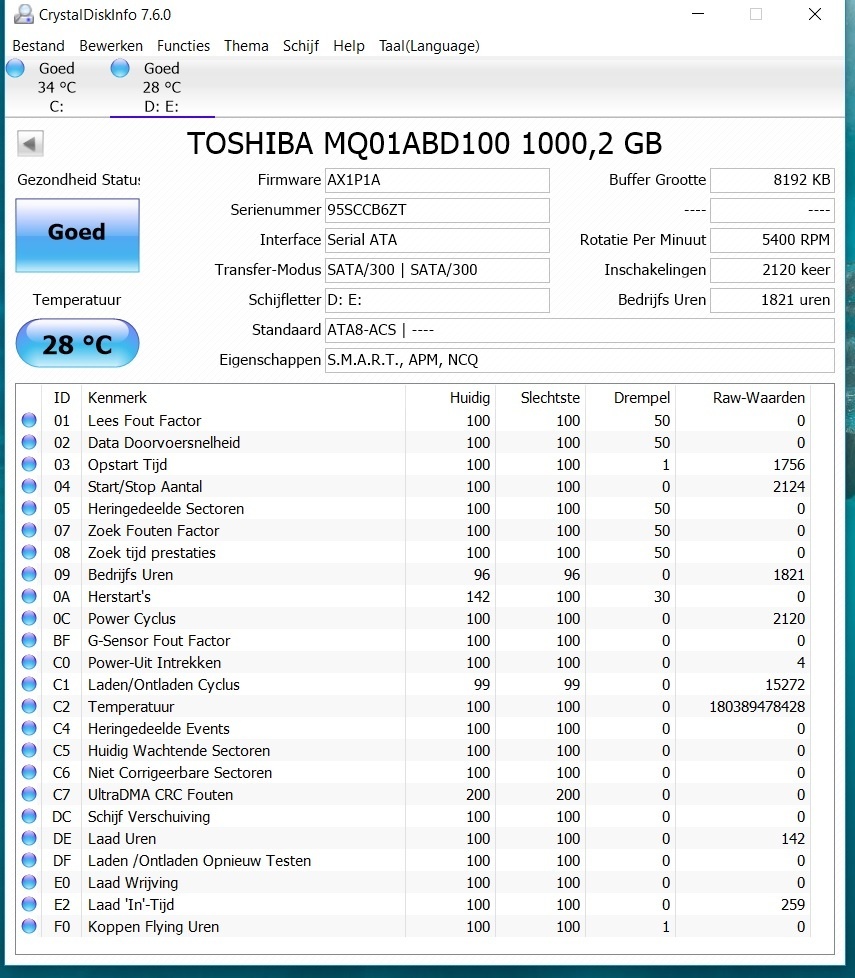Viewport: 855px width, 978px height.
Task: Open the Schijf menu
Action: (301, 46)
